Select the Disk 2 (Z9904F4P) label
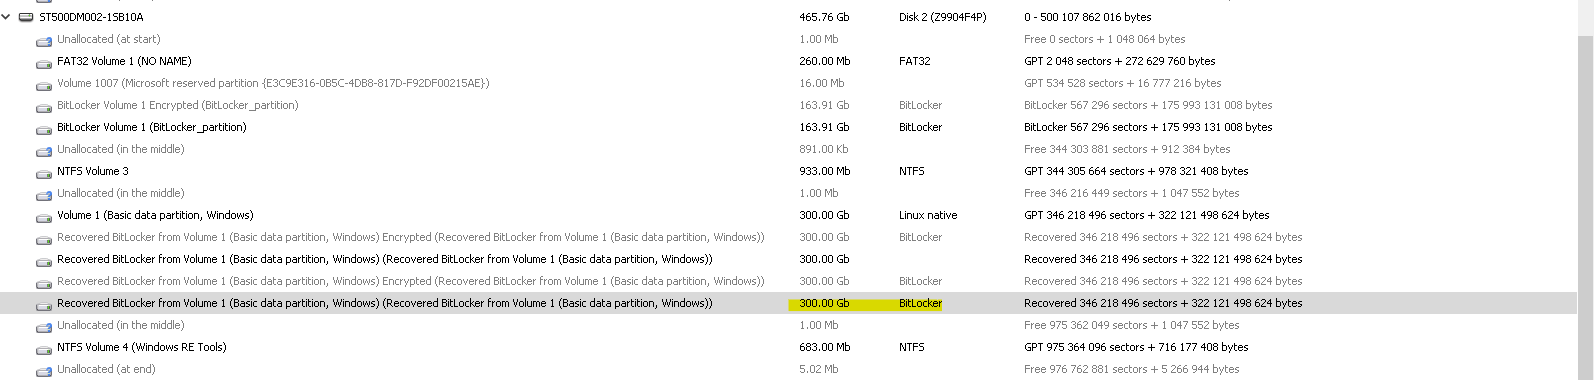Image resolution: width=1594 pixels, height=380 pixels. (x=942, y=17)
